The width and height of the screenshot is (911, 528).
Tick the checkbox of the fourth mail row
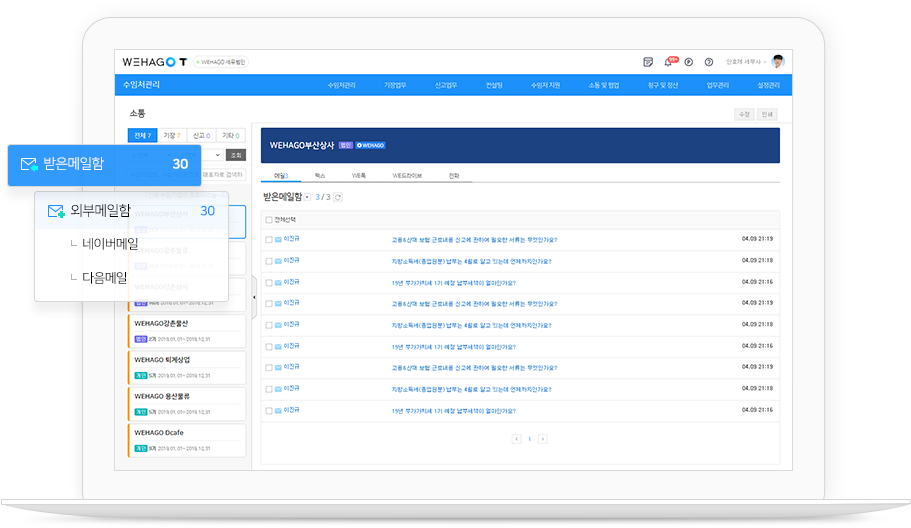point(268,303)
